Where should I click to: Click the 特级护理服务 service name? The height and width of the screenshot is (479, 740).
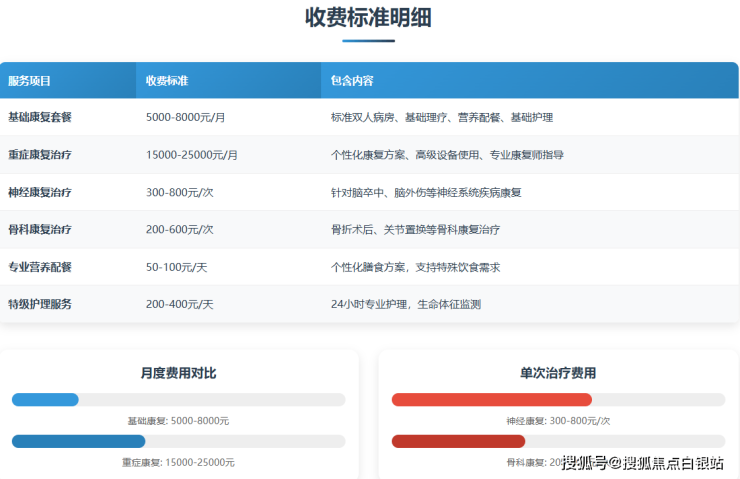point(40,304)
